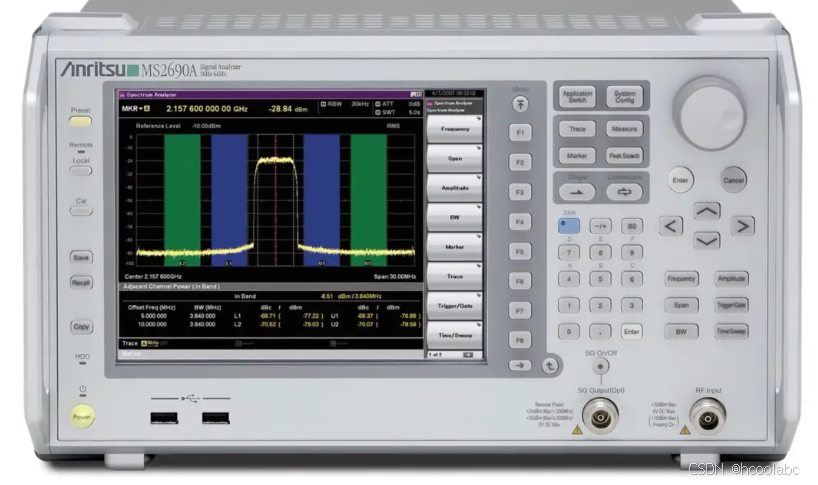Open the on-screen Trigger/Gate softkey
The width and height of the screenshot is (818, 485).
[454, 306]
